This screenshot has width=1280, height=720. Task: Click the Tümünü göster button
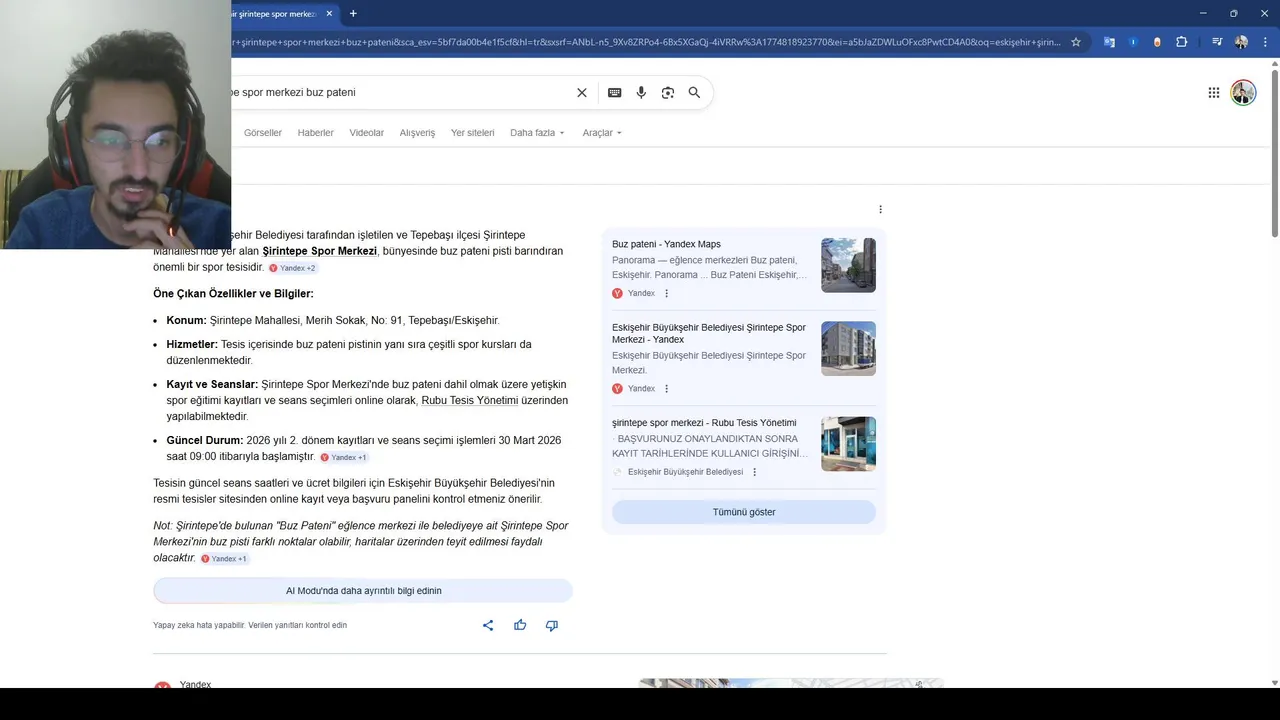pyautogui.click(x=744, y=512)
